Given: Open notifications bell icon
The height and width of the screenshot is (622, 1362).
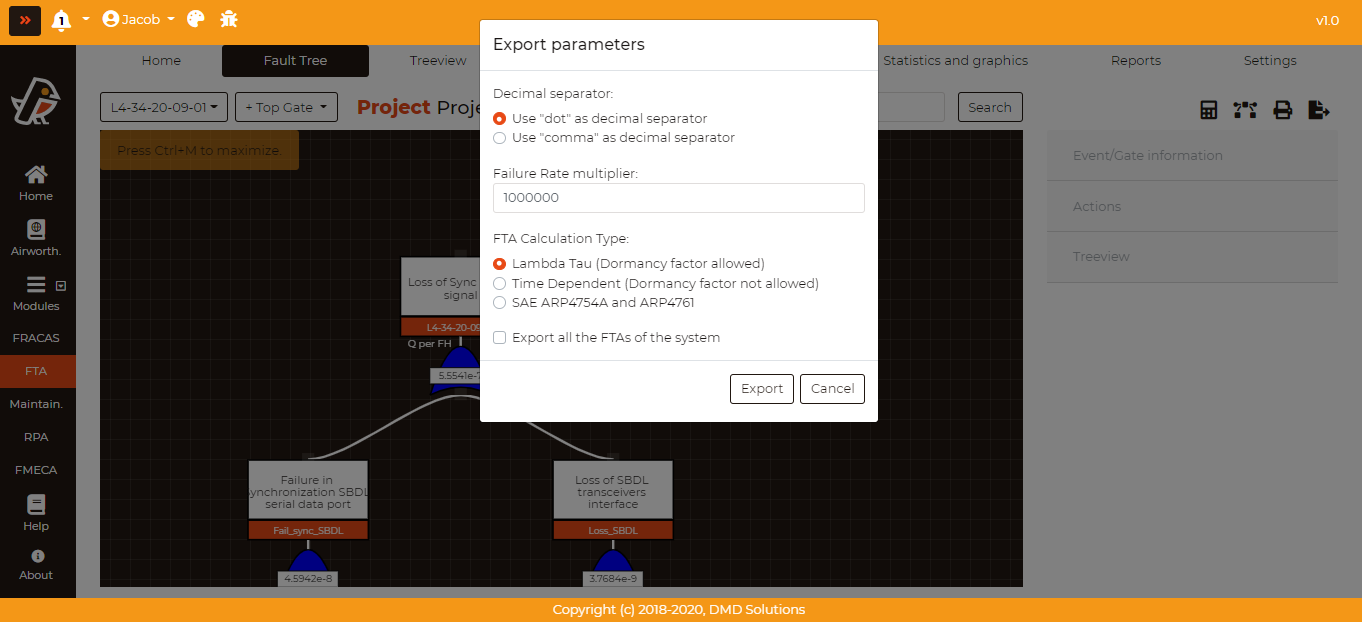Looking at the screenshot, I should pos(62,20).
